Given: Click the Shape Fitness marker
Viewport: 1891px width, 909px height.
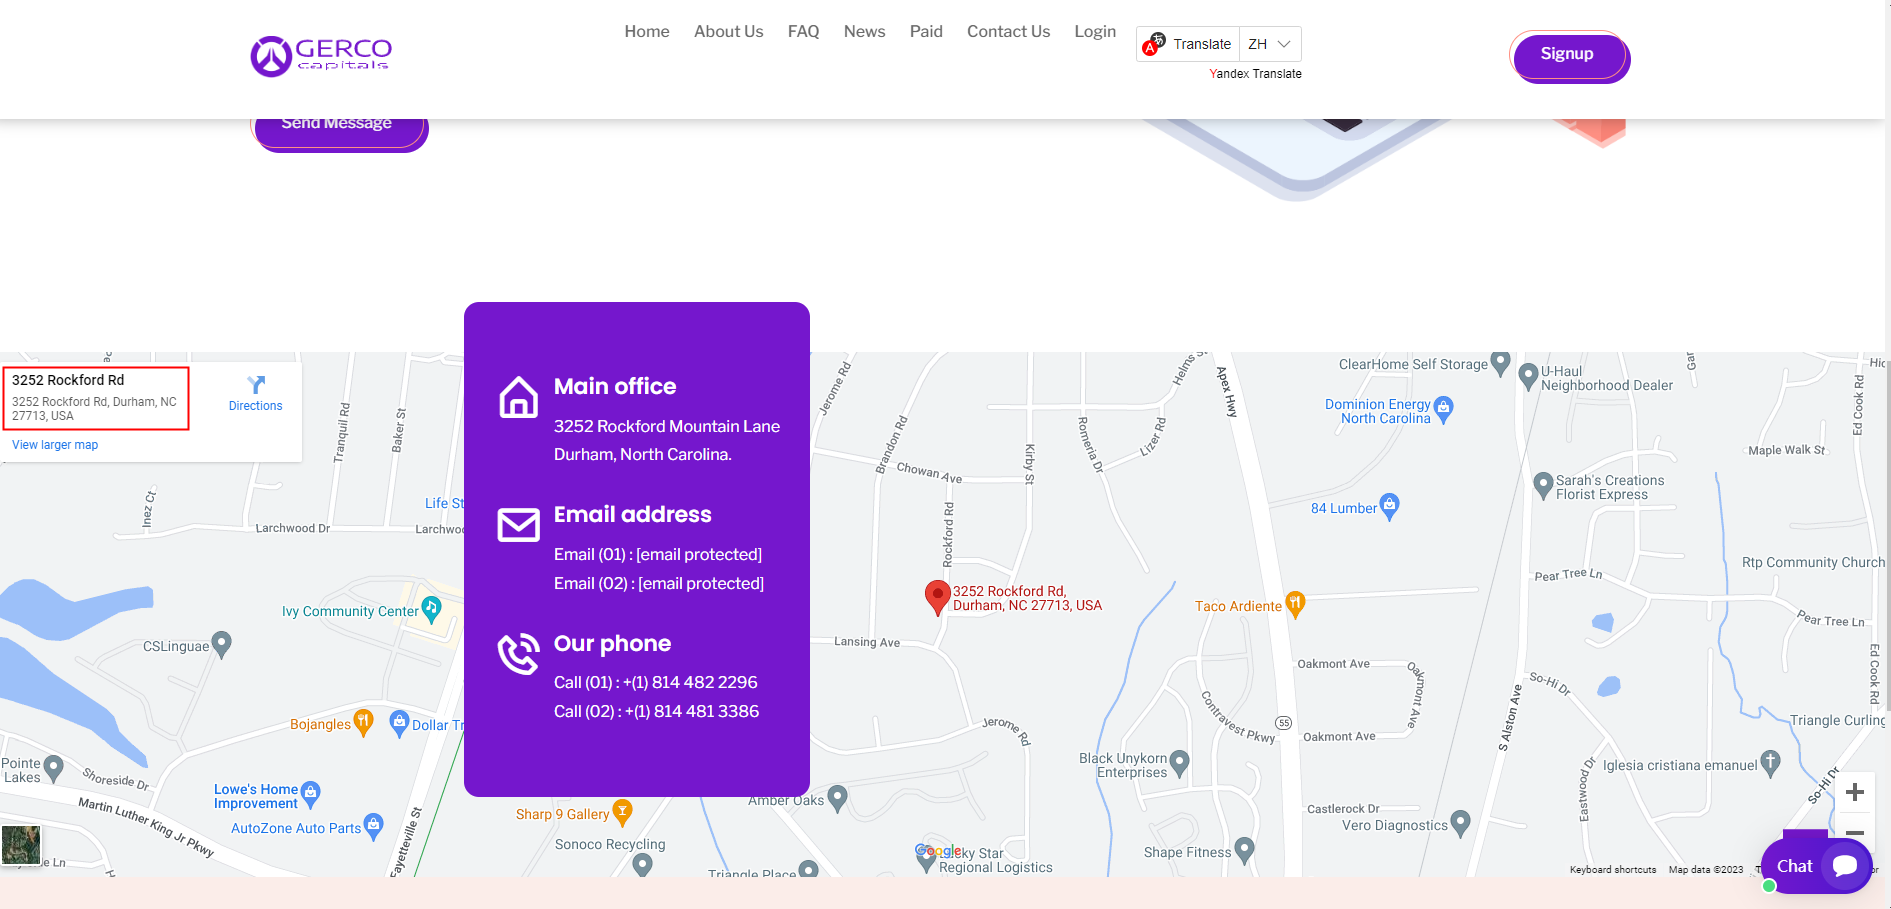Looking at the screenshot, I should (x=1244, y=850).
